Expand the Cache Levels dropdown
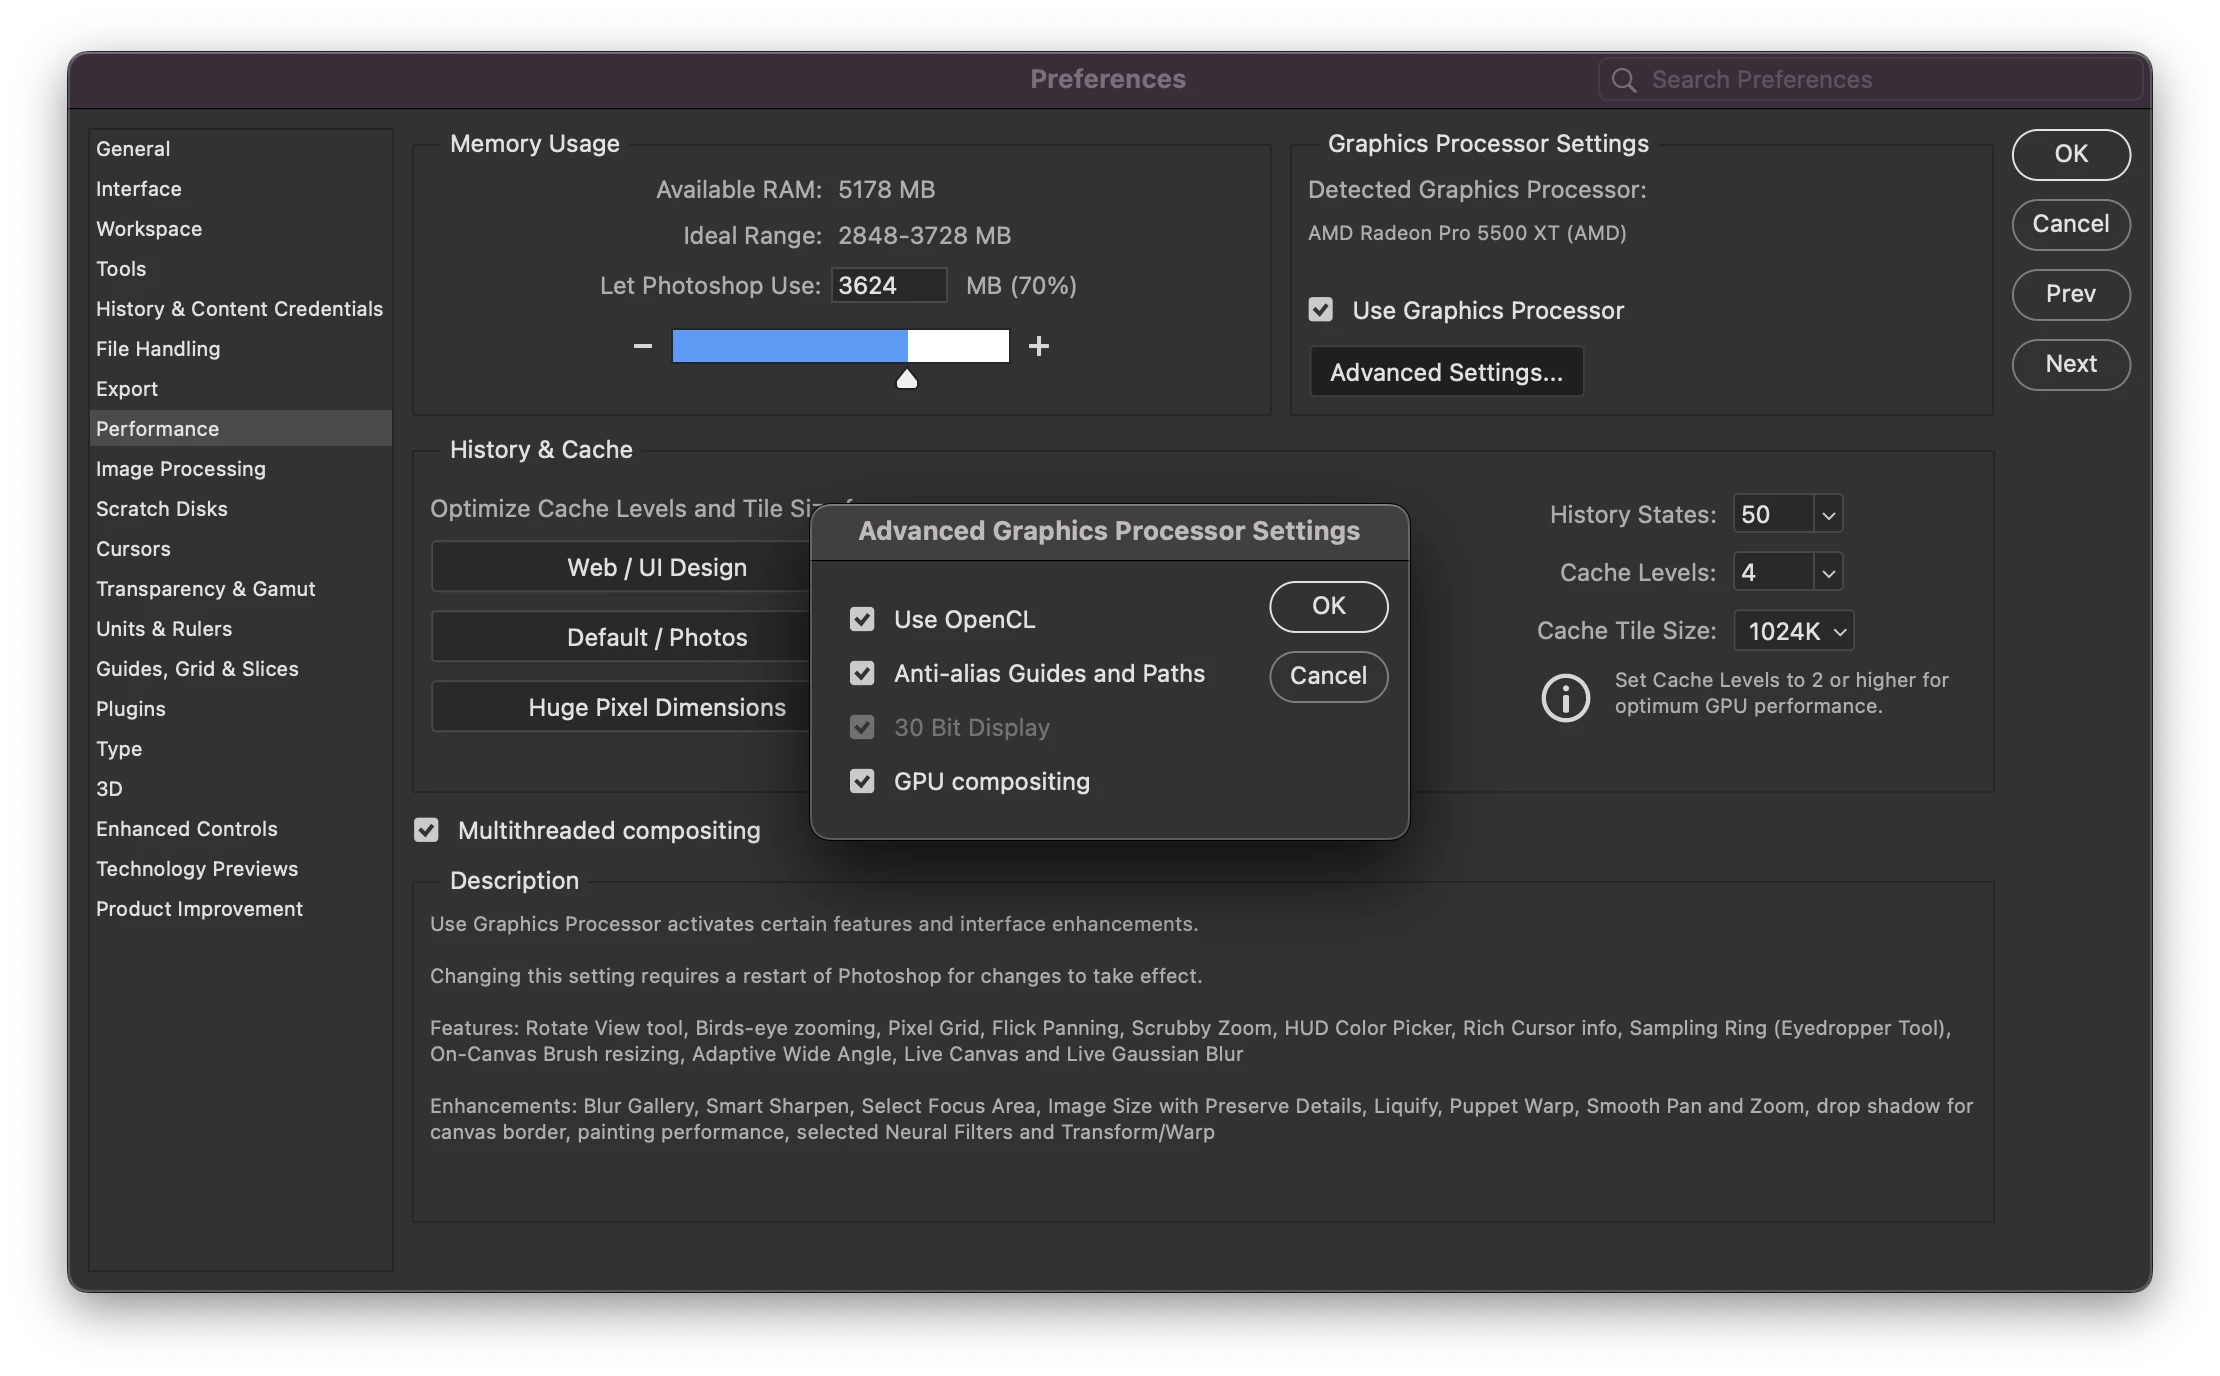Screen dimensions: 2220x1376 click(1828, 573)
